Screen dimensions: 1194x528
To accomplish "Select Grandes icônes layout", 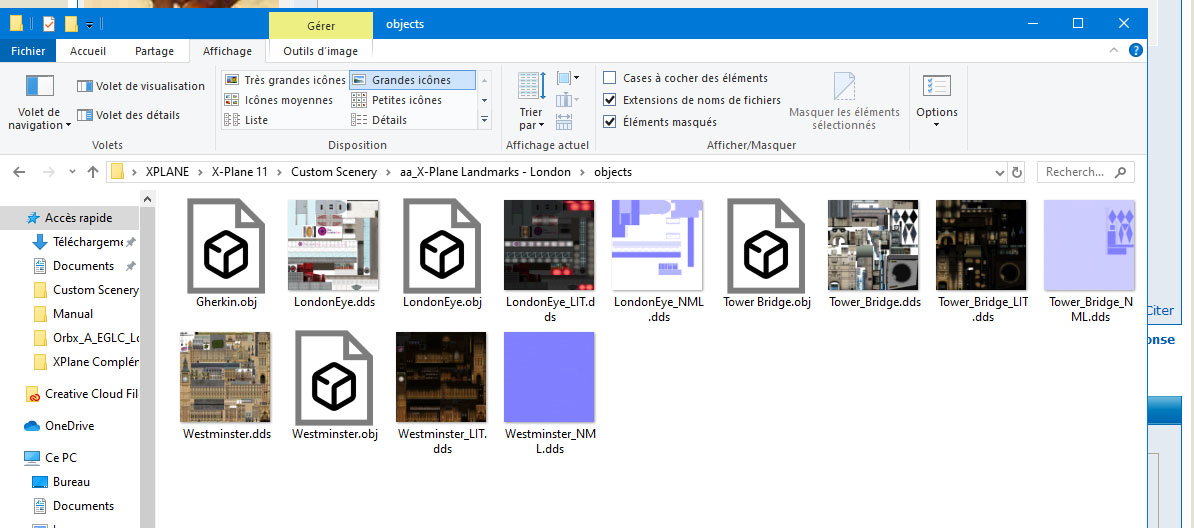I will [x=412, y=80].
